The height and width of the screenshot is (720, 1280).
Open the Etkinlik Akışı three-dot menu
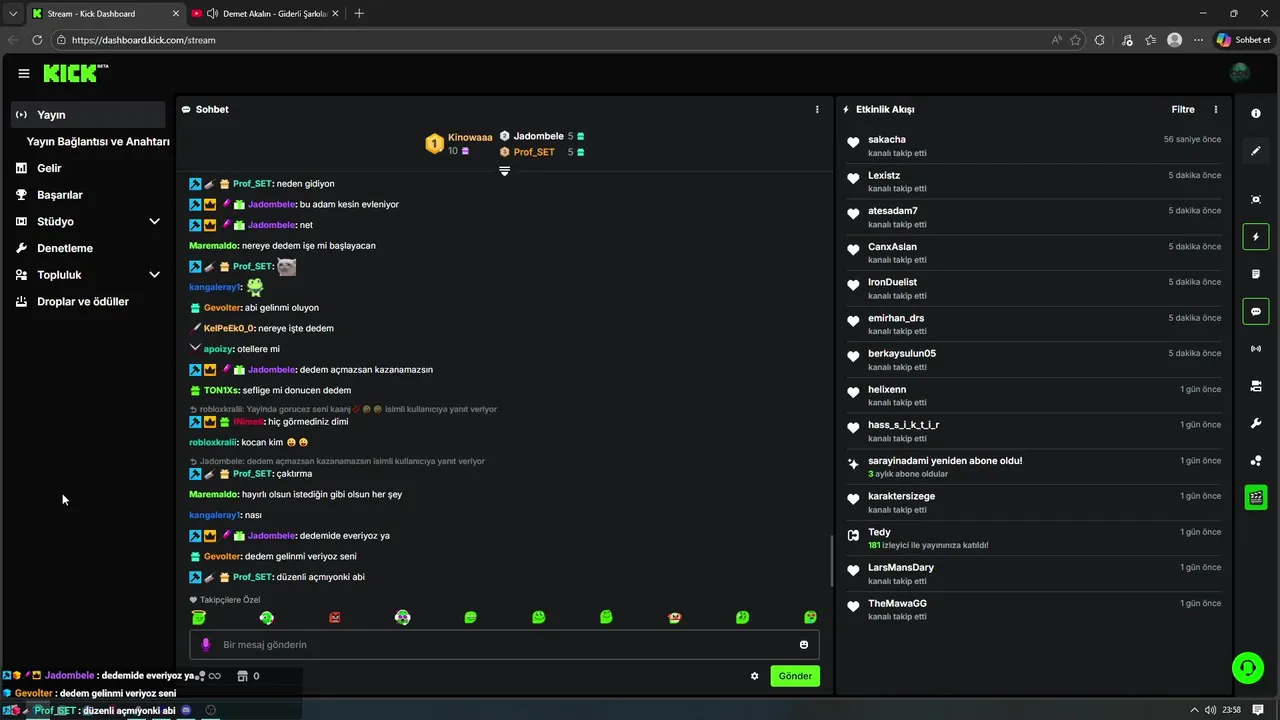pyautogui.click(x=1216, y=109)
